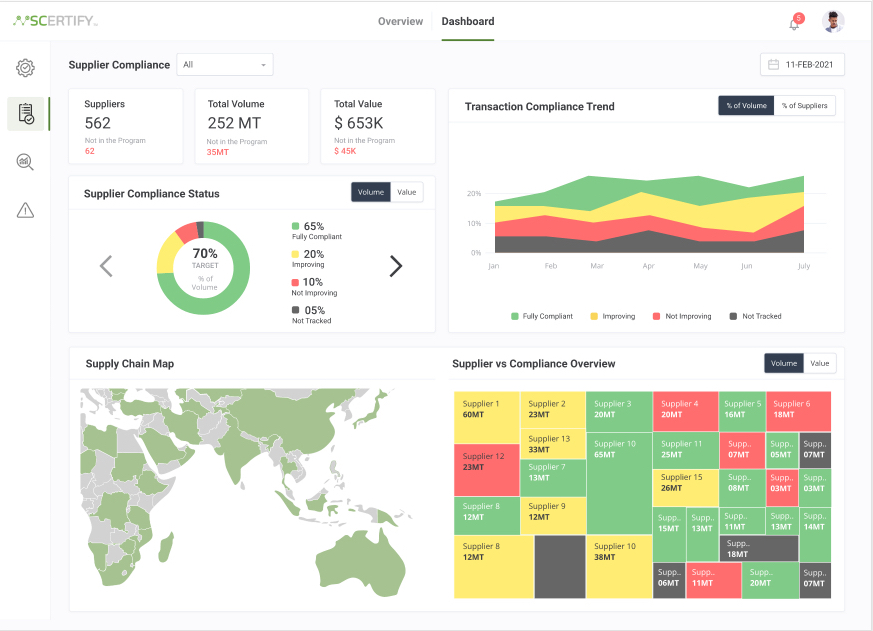The image size is (873, 631).
Task: Switch to the Dashboard tab
Action: pos(468,21)
